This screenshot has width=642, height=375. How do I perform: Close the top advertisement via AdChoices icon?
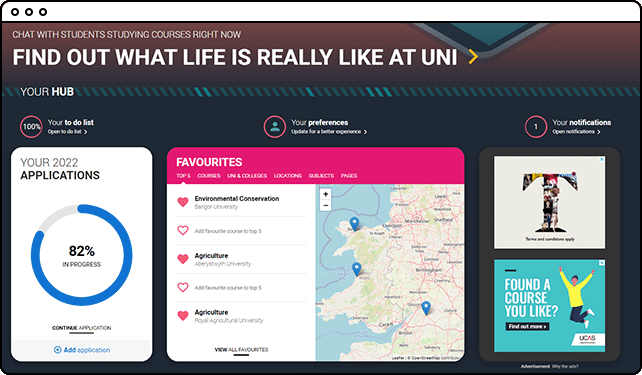[x=602, y=159]
